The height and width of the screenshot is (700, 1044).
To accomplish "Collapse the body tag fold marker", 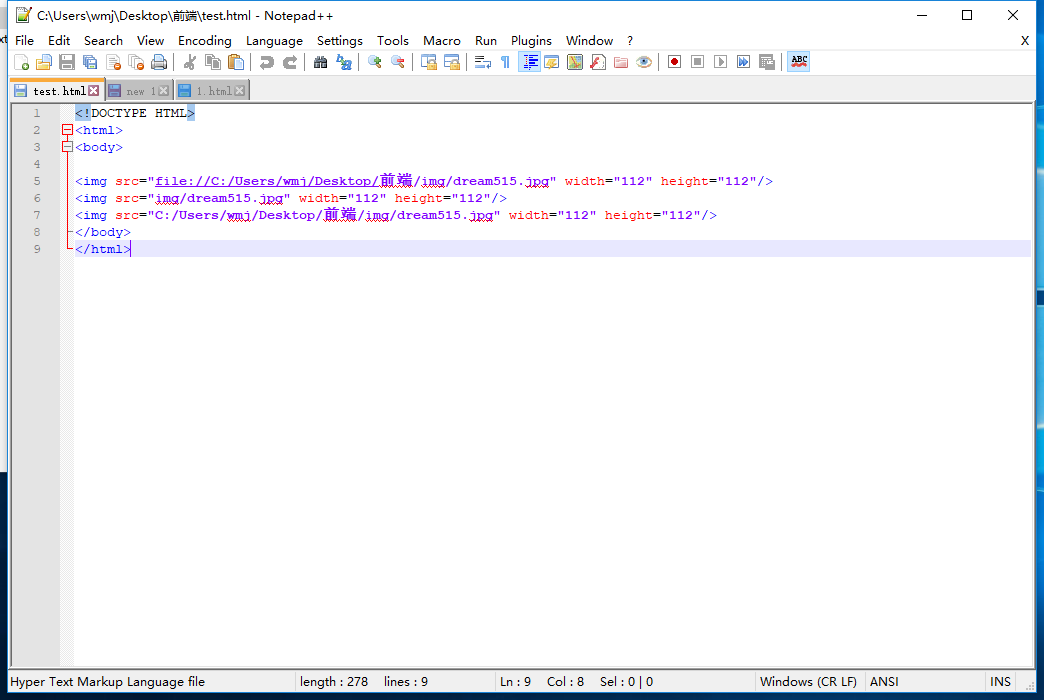I will pyautogui.click(x=67, y=147).
